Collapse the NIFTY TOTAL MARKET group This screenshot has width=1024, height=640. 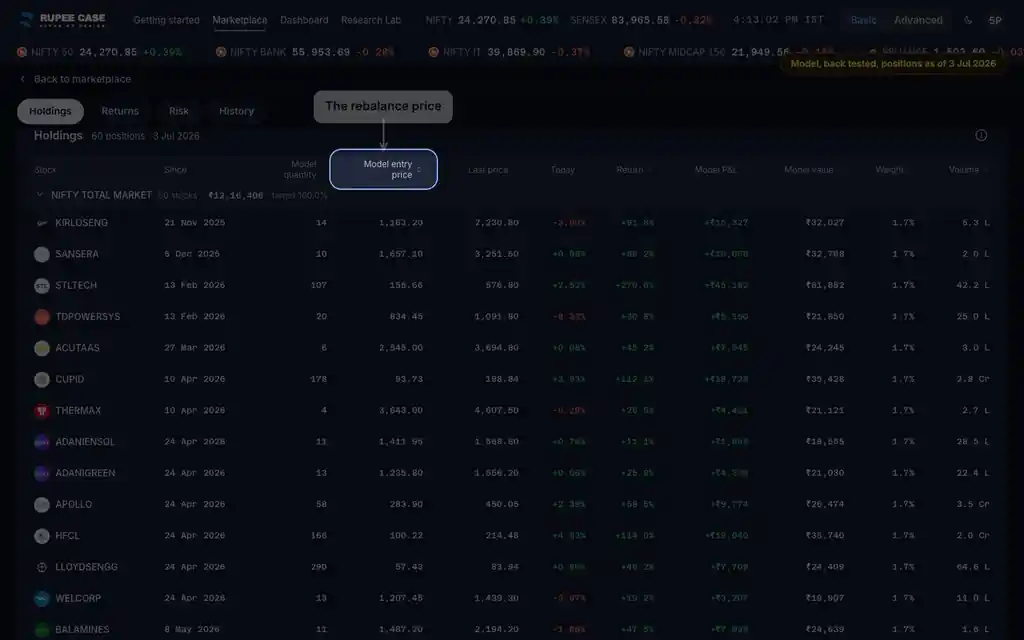40,195
